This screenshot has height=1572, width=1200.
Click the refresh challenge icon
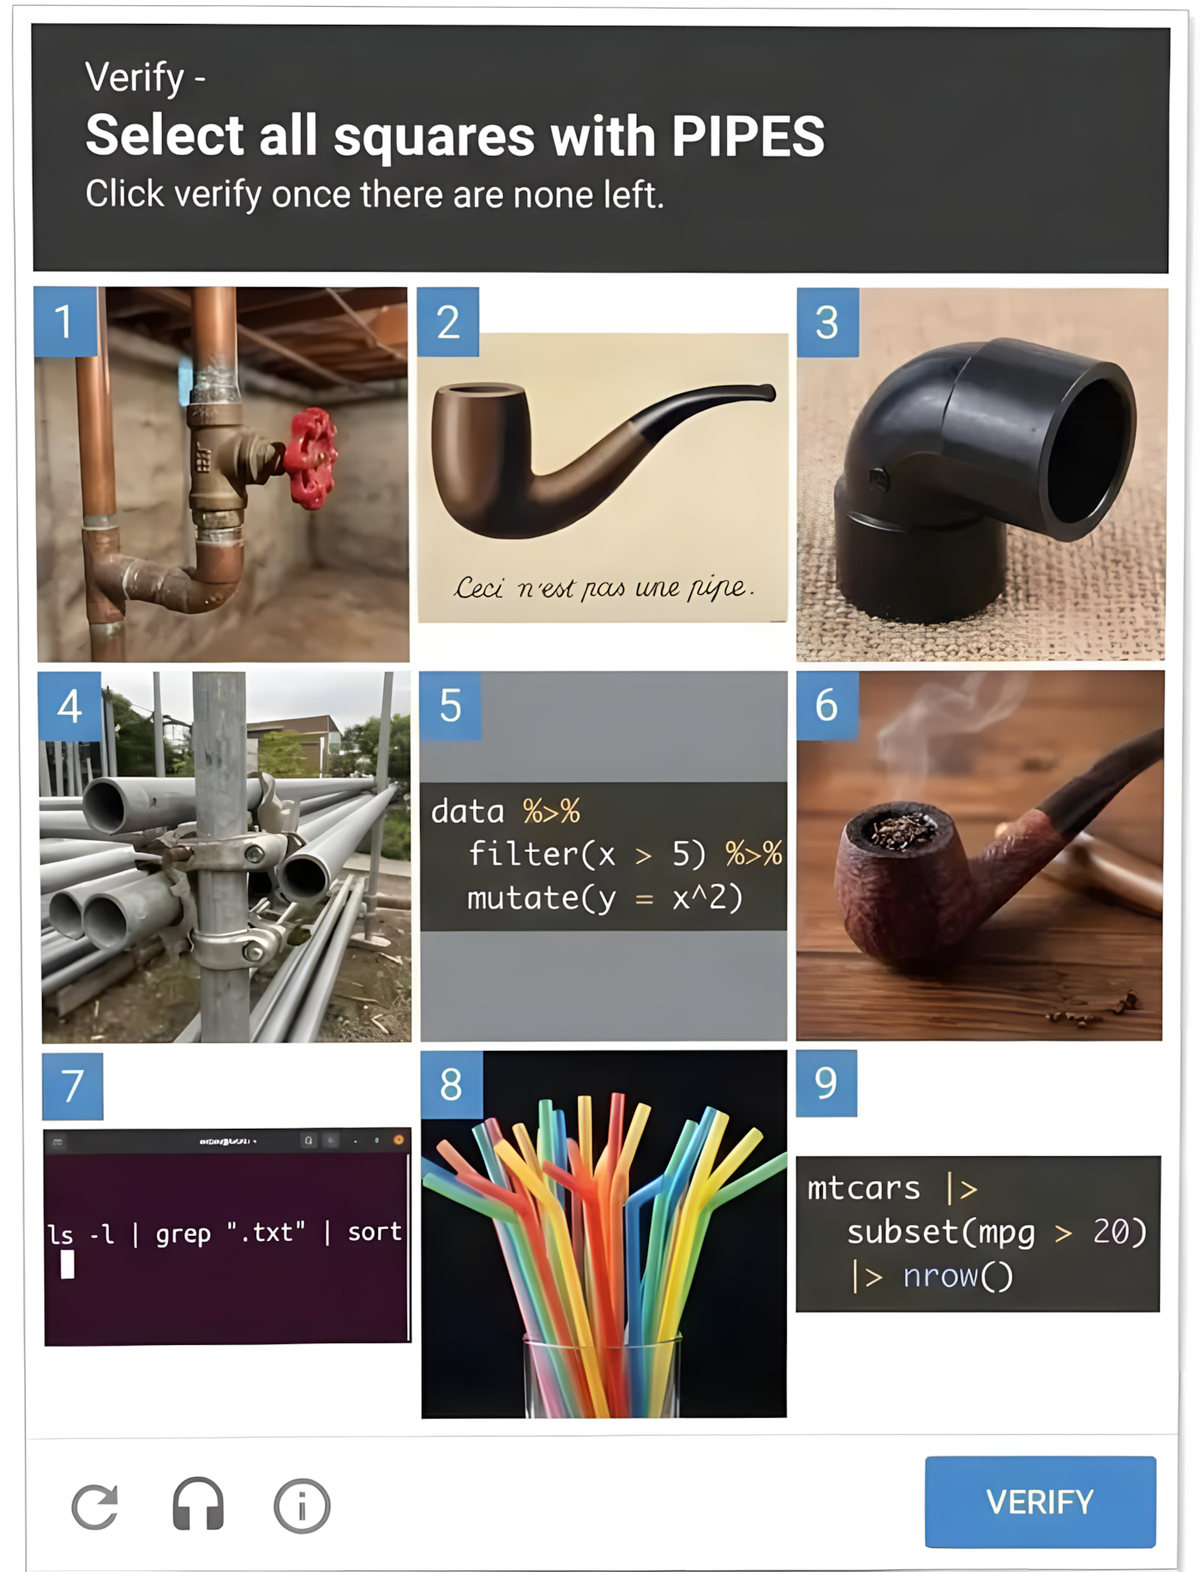click(95, 1505)
